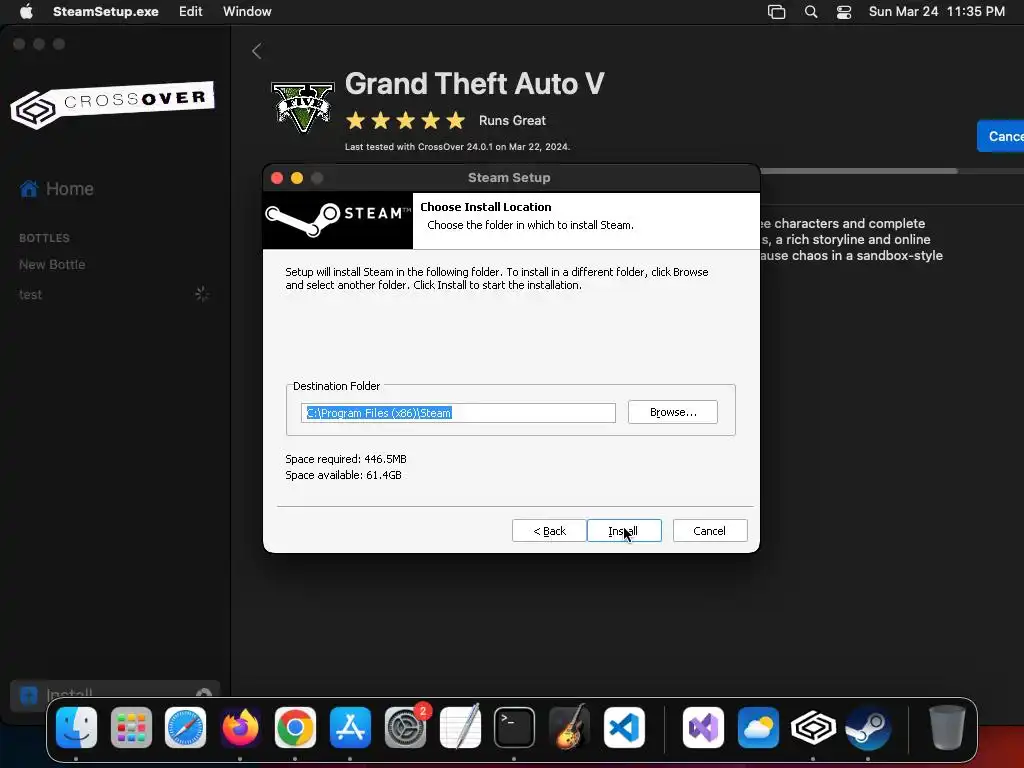This screenshot has width=1024, height=768.
Task: Launch Visual Studio Code from Dock
Action: (x=624, y=727)
